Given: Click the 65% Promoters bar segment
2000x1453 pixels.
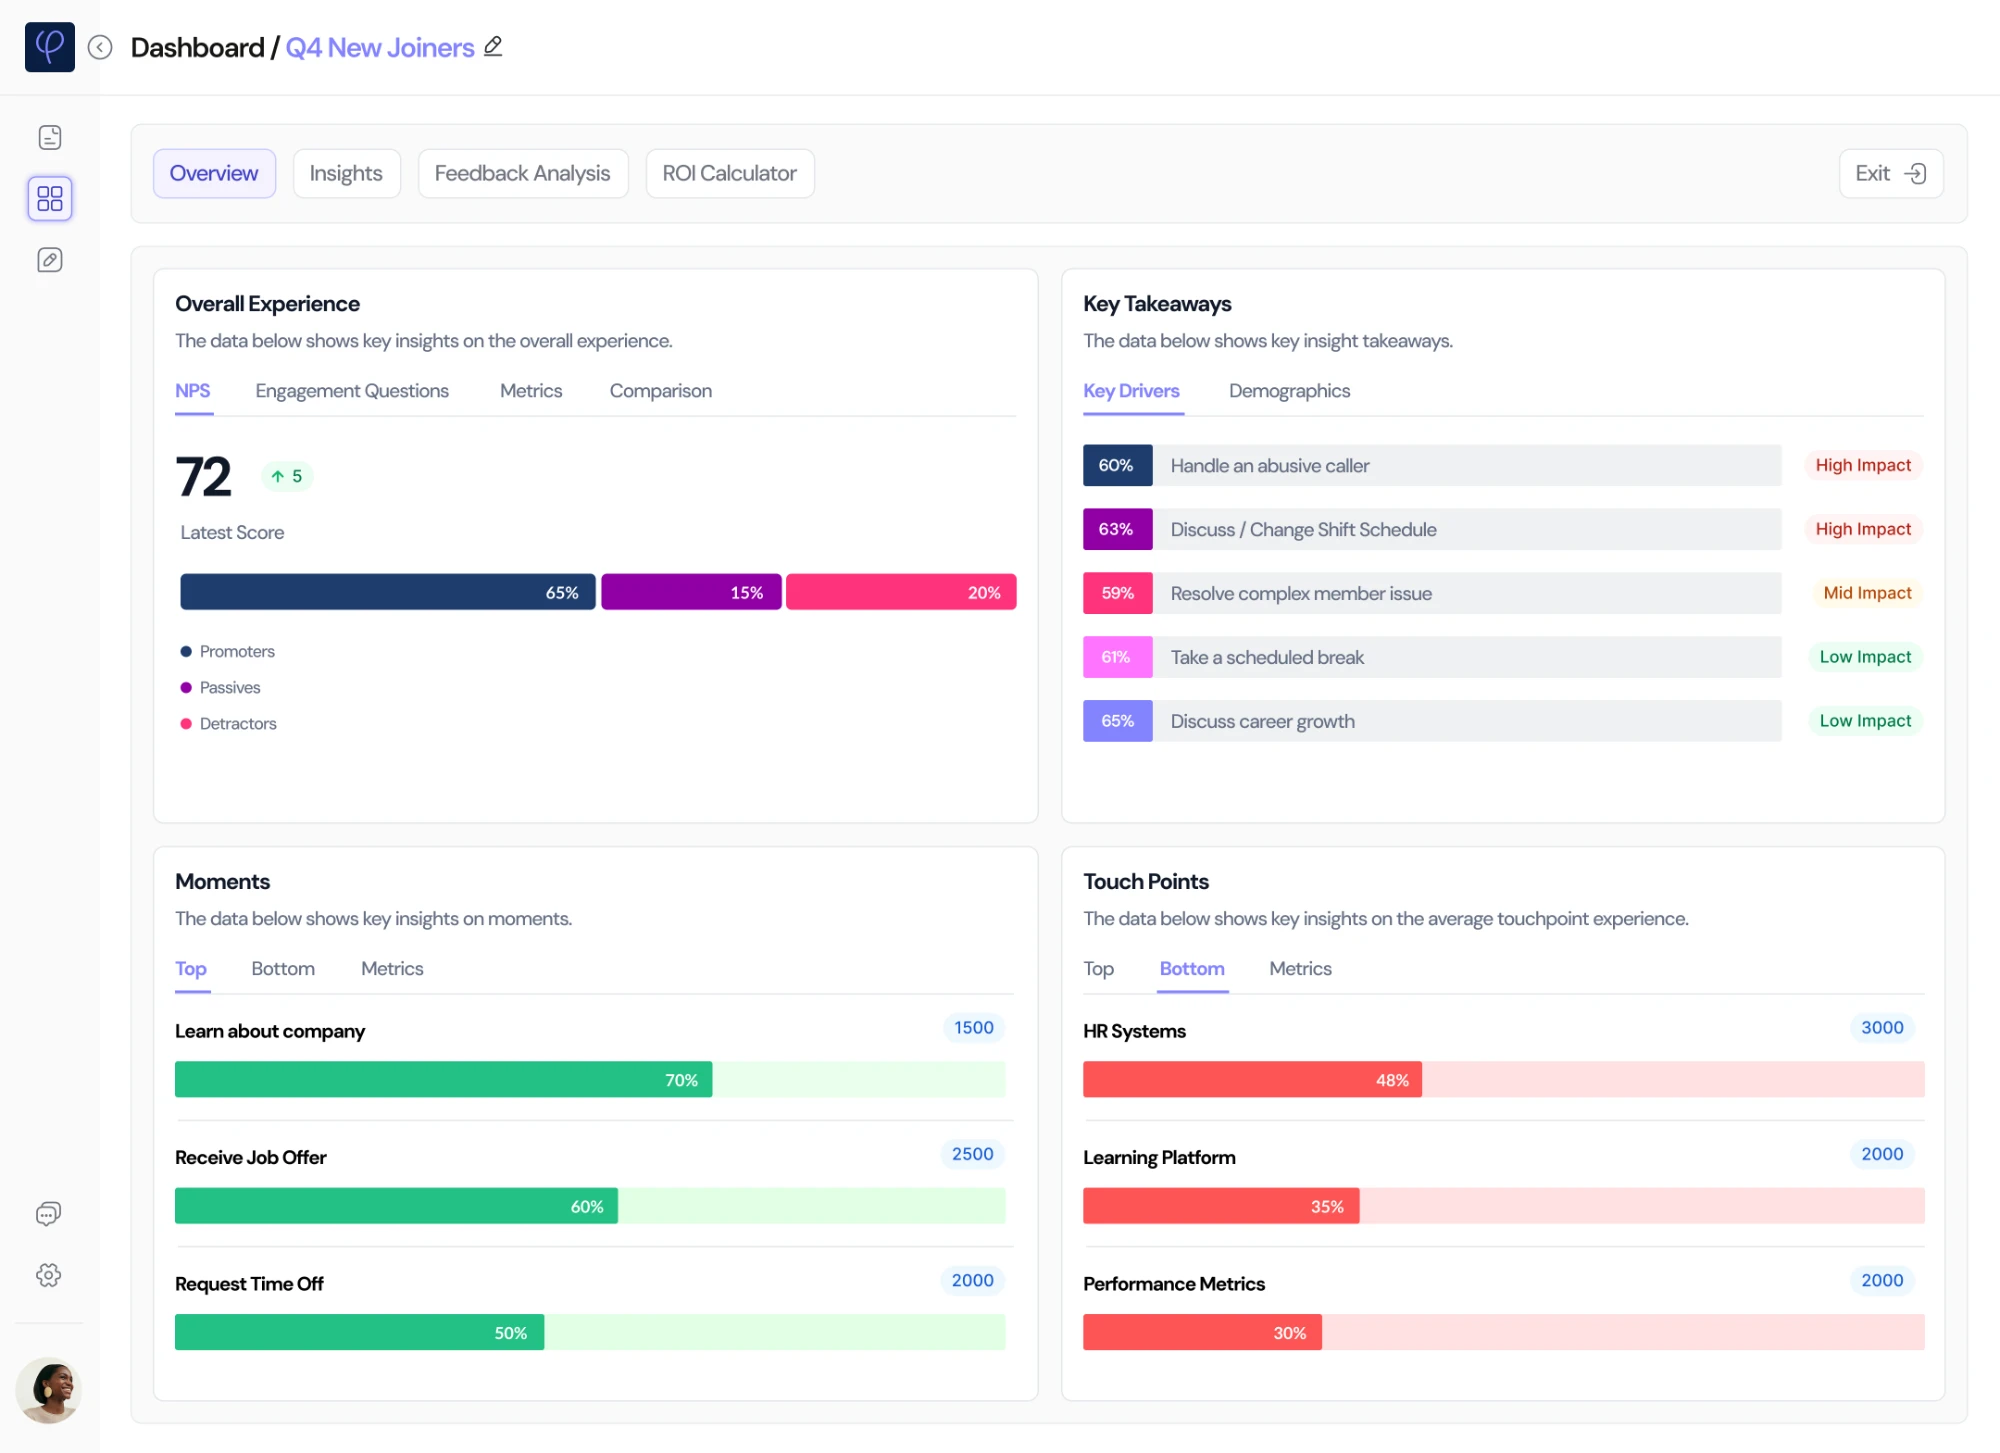Looking at the screenshot, I should (388, 592).
